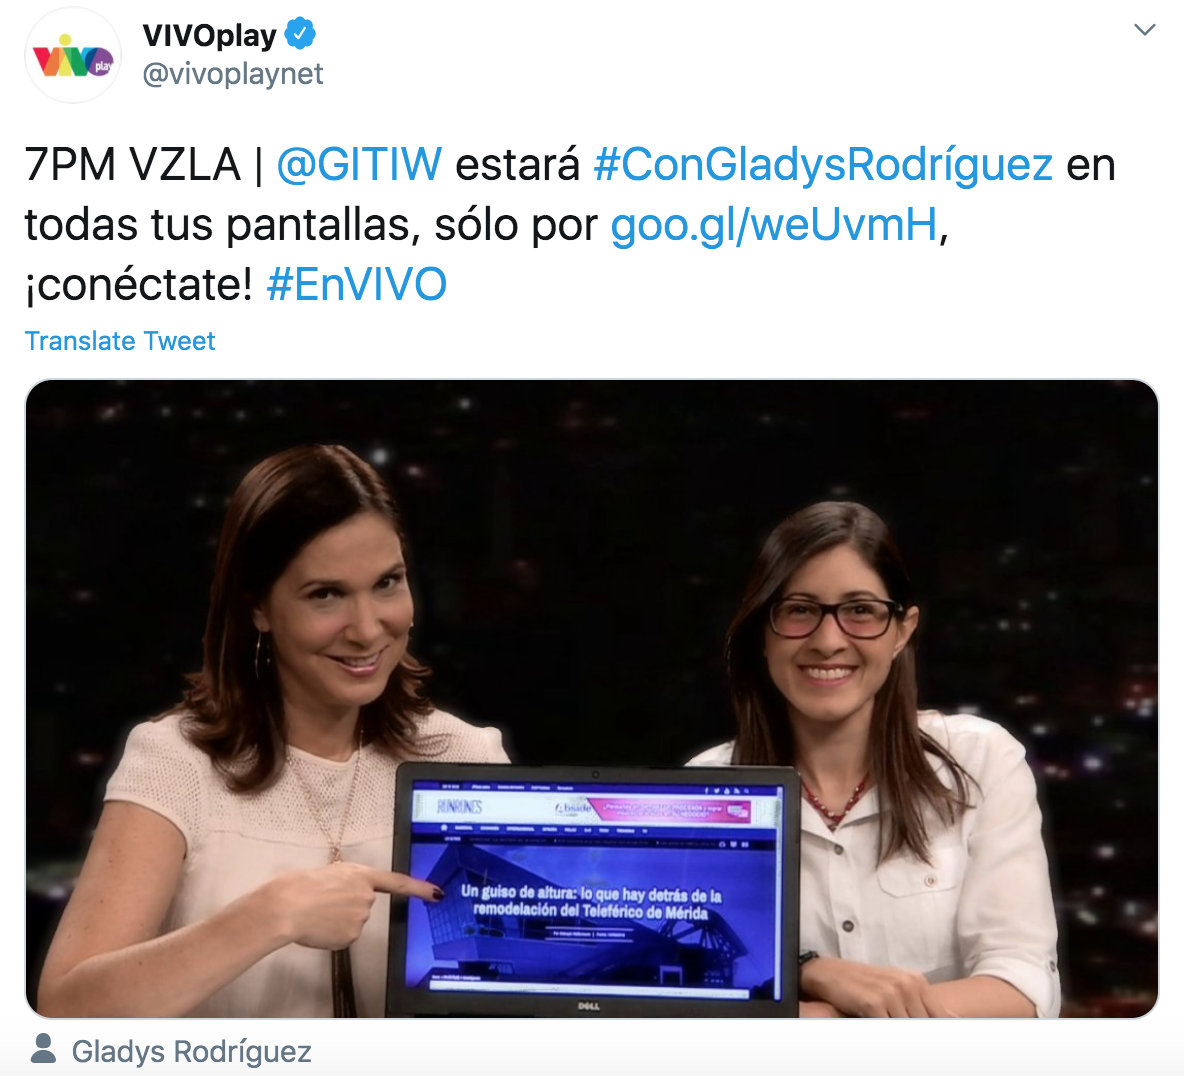Open the VIVOplay account name
The width and height of the screenshot is (1184, 1076).
pyautogui.click(x=209, y=35)
